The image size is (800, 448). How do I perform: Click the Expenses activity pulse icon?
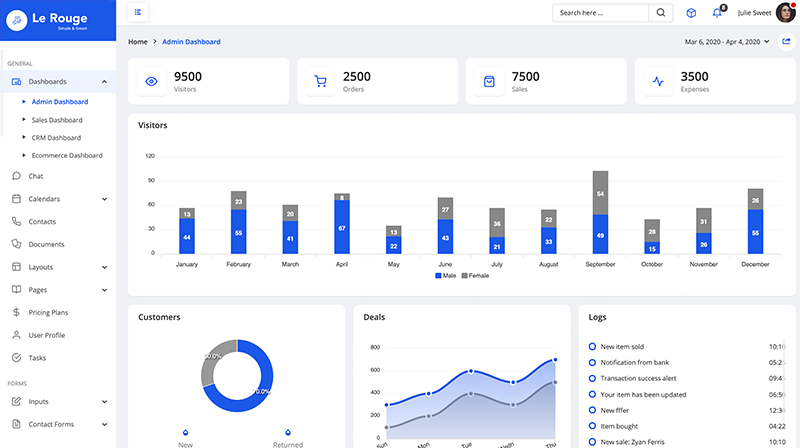tap(658, 81)
